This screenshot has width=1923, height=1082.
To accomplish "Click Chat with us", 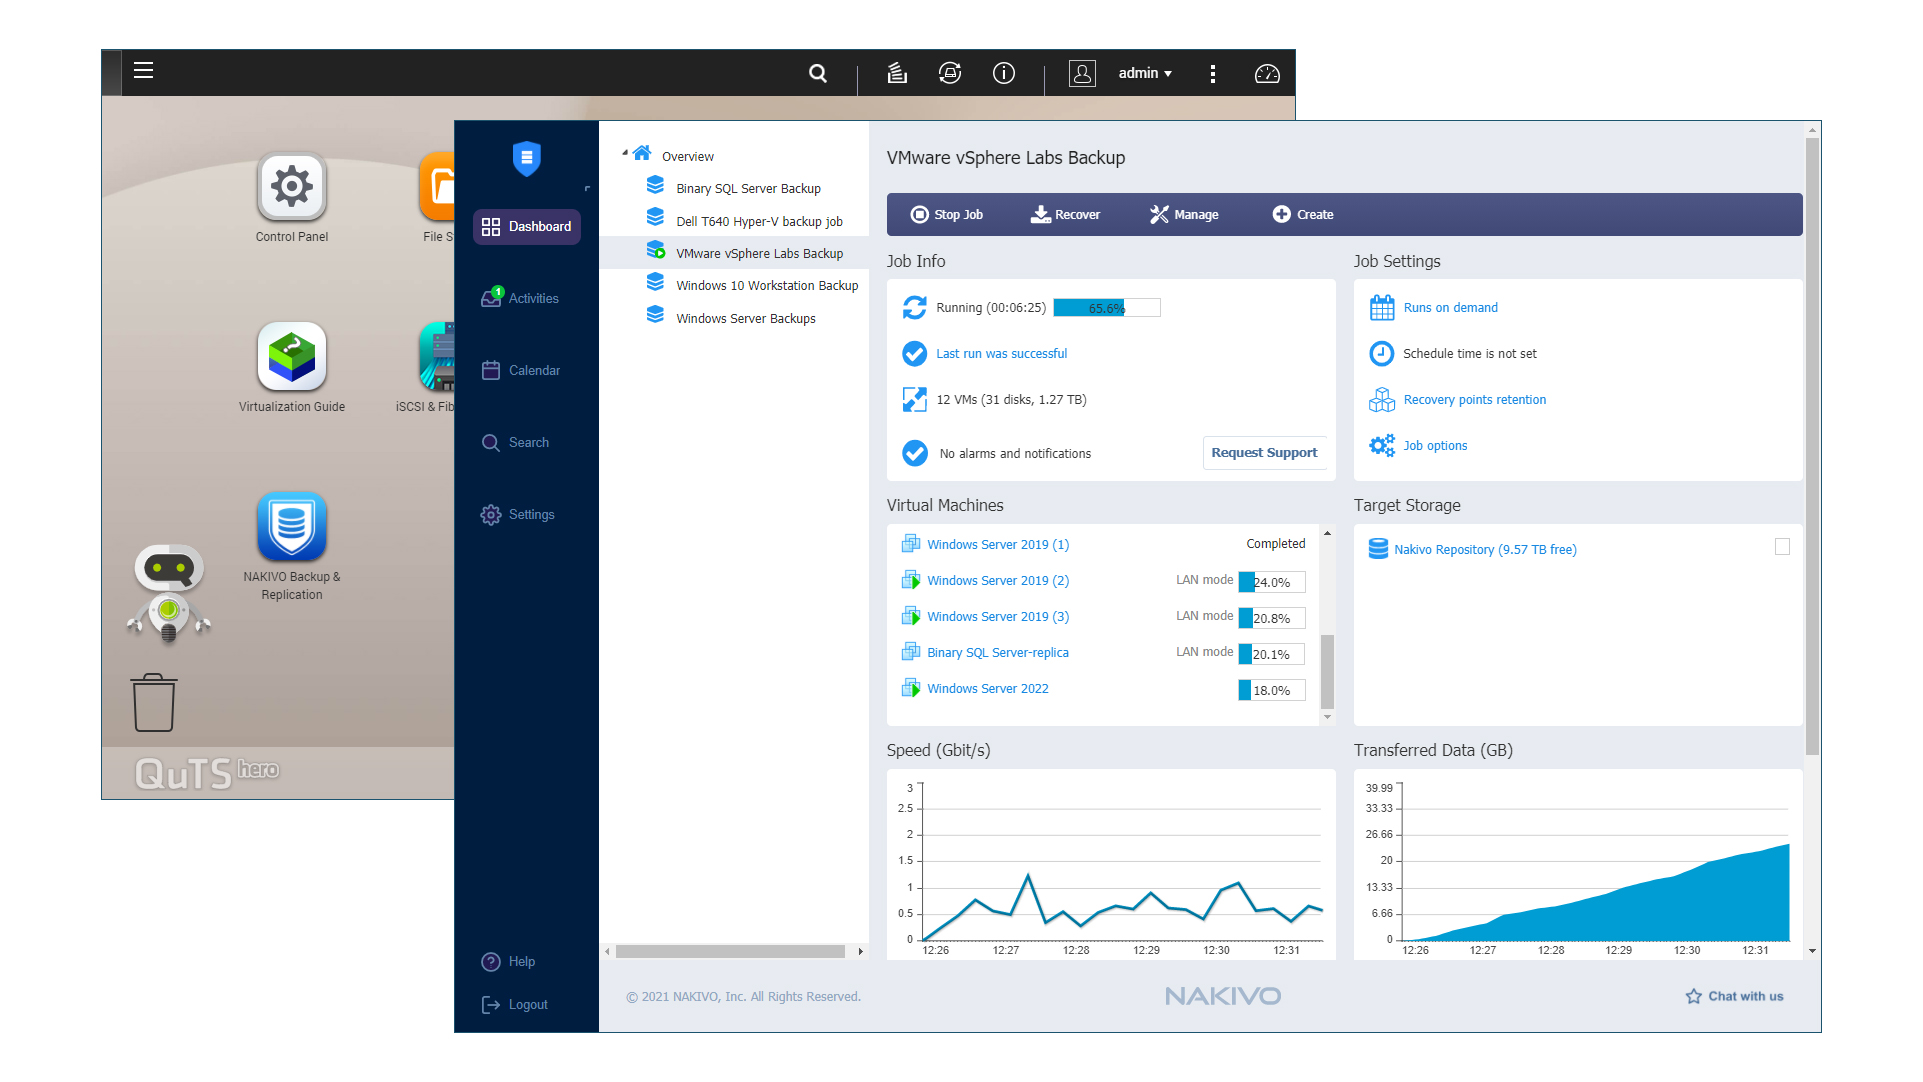I will point(1734,996).
